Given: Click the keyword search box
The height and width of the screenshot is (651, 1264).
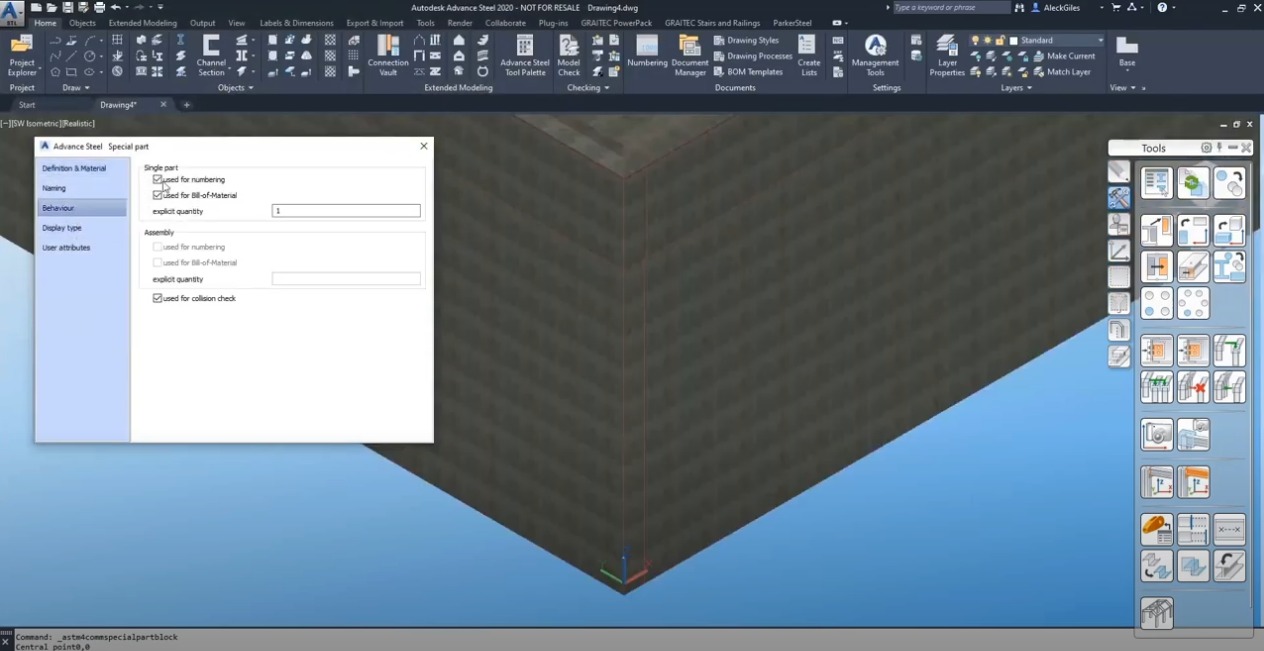Looking at the screenshot, I should click(951, 7).
